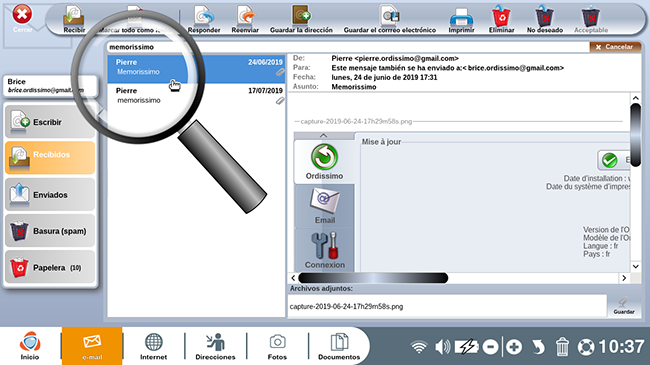Open the Fotos app
Screen dimensions: 650x365
(277, 346)
